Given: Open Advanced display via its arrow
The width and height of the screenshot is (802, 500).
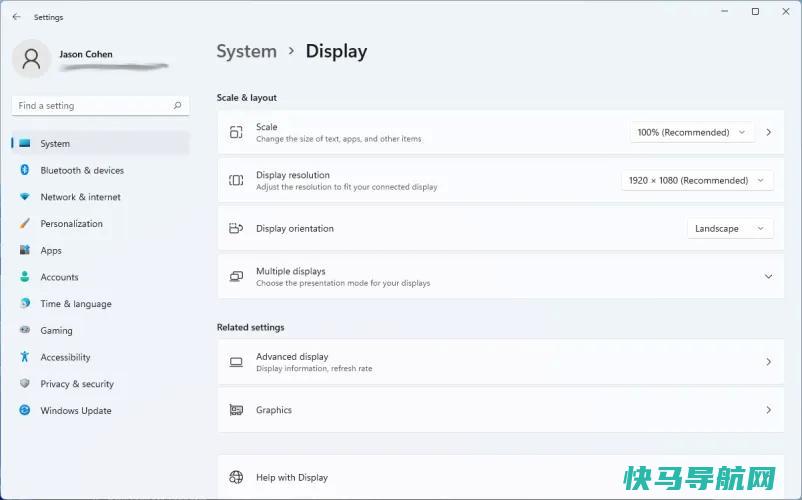Looking at the screenshot, I should coord(769,362).
